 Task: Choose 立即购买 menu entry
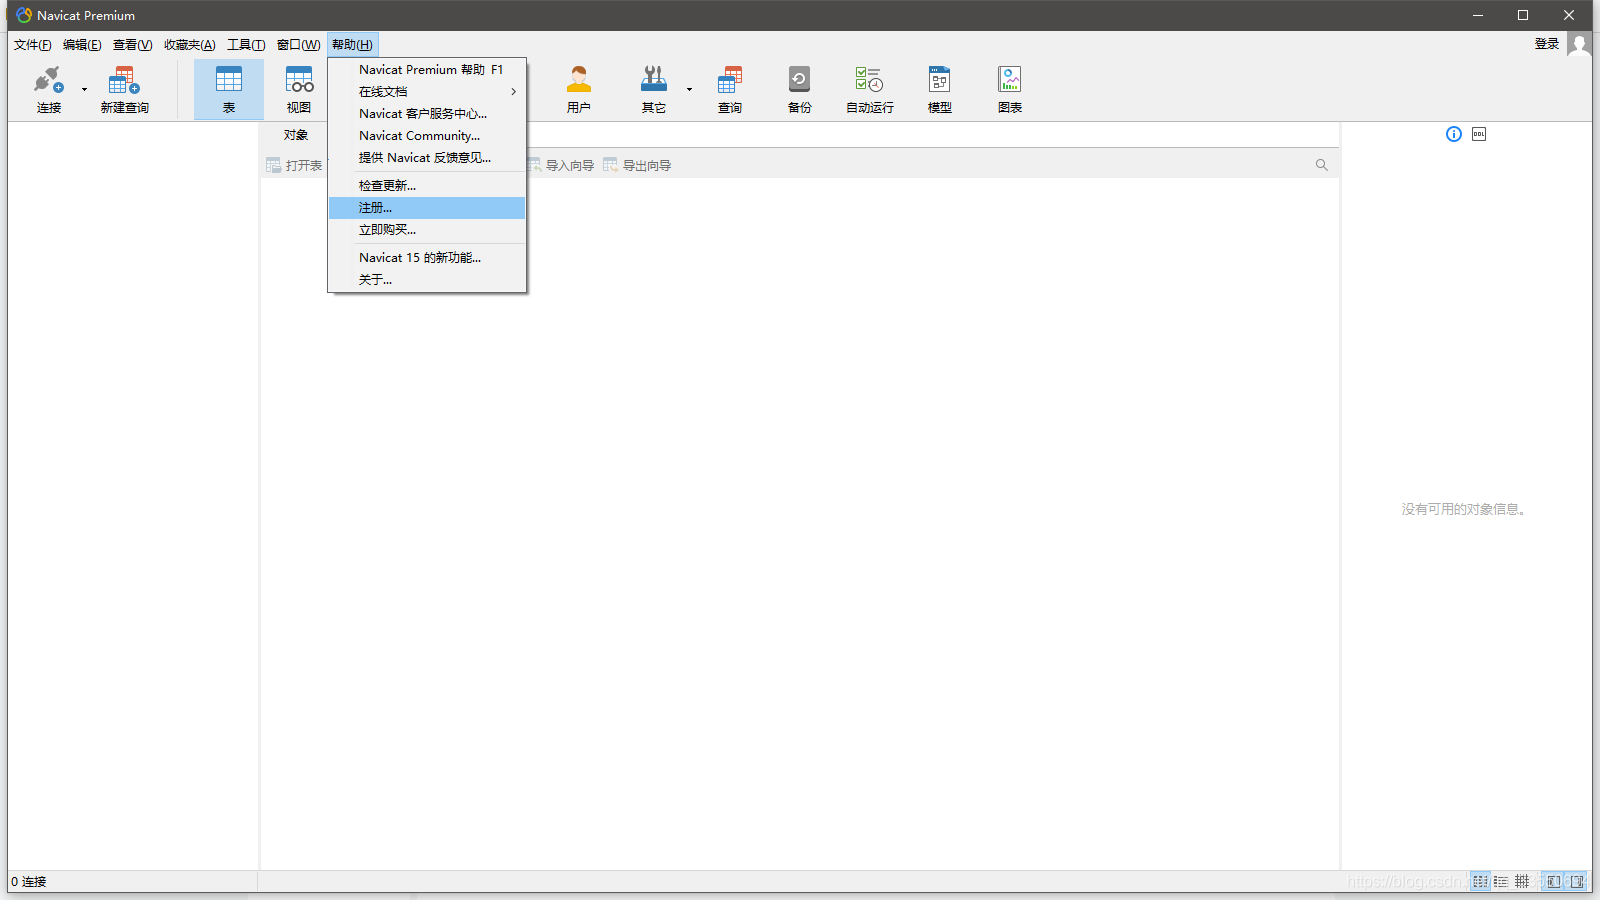(427, 229)
